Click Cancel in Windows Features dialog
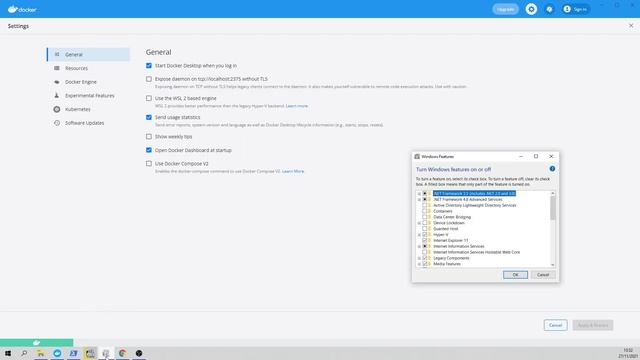Image resolution: width=640 pixels, height=360 pixels. (543, 275)
